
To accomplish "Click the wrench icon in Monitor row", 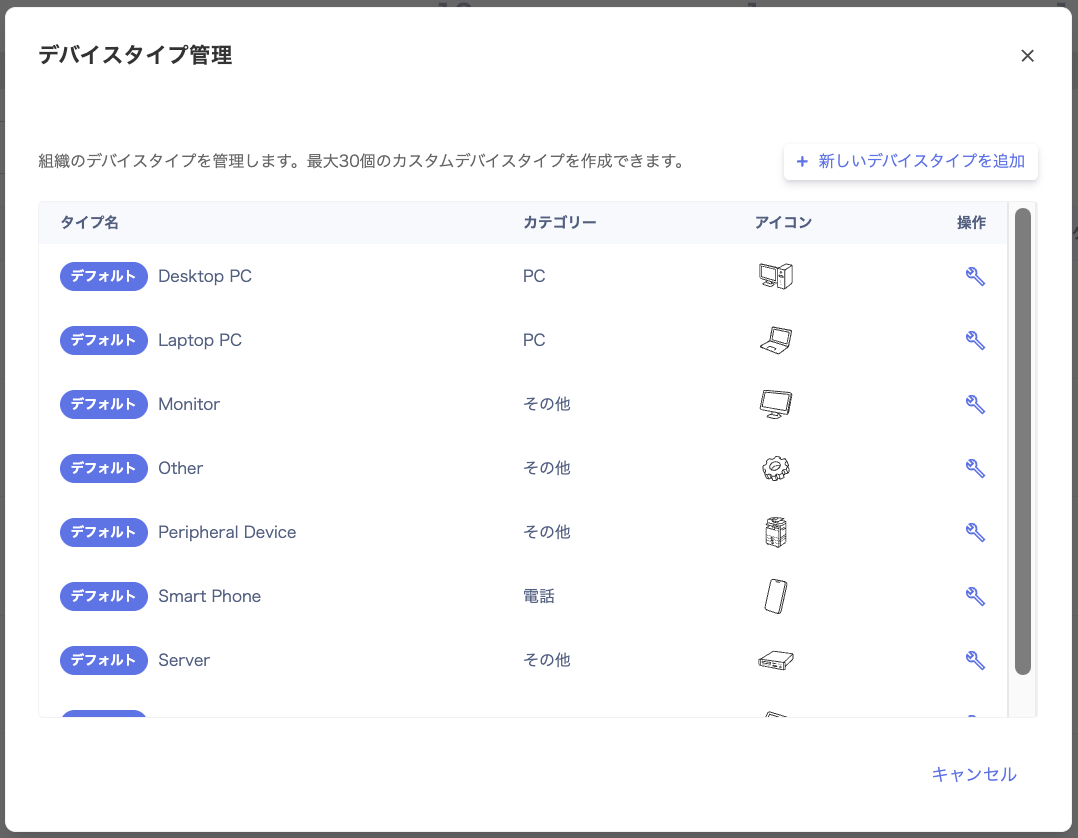I will tap(975, 404).
